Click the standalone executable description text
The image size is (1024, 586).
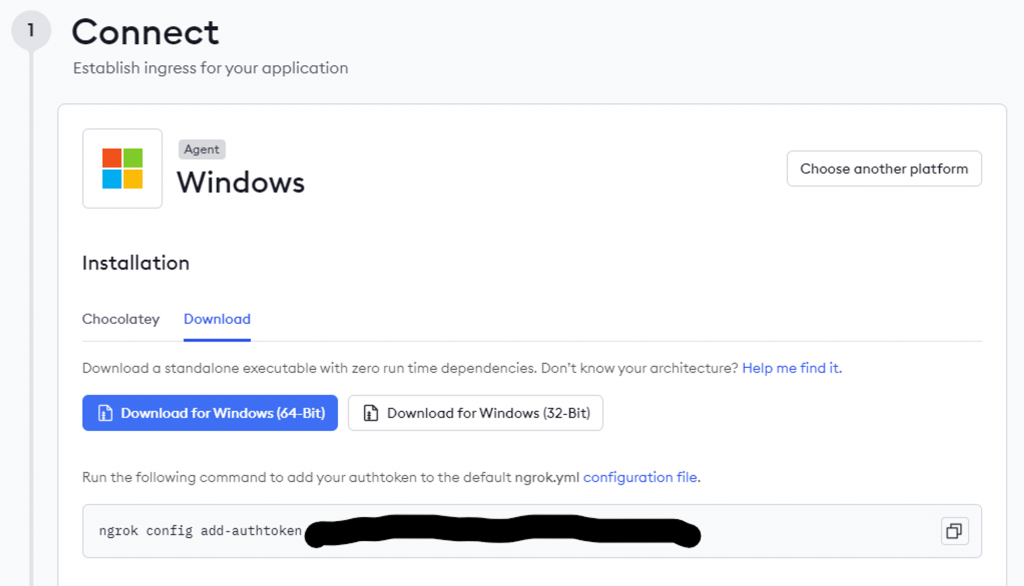[410, 368]
